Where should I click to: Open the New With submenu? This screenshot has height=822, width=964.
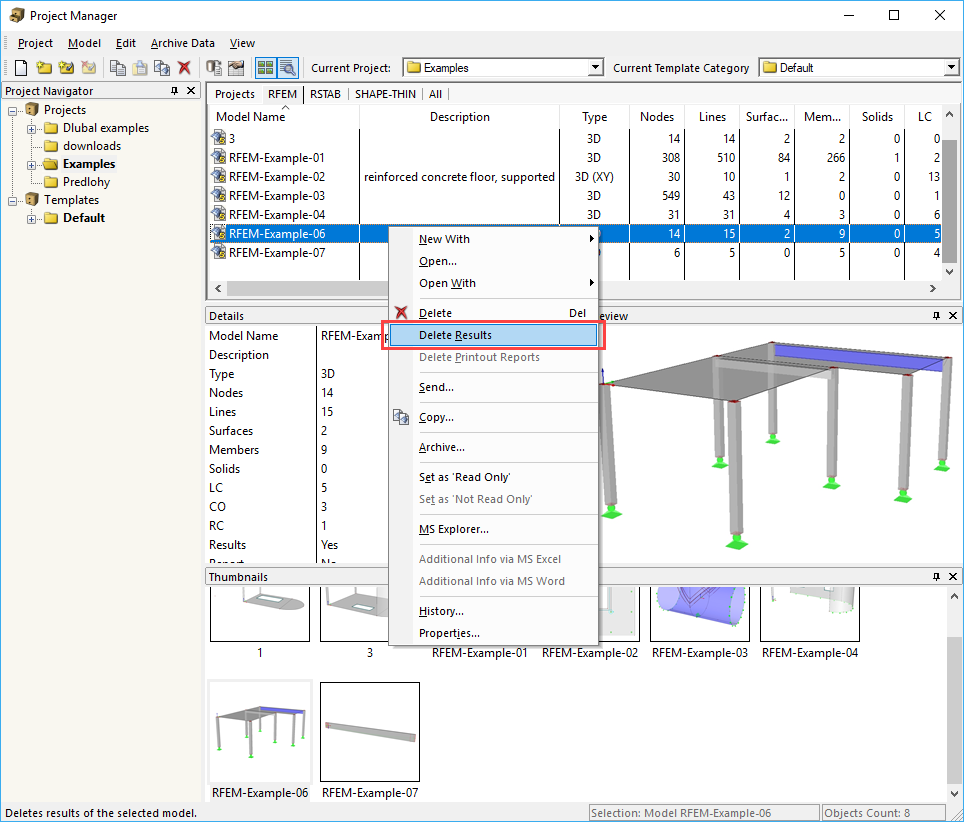(494, 239)
